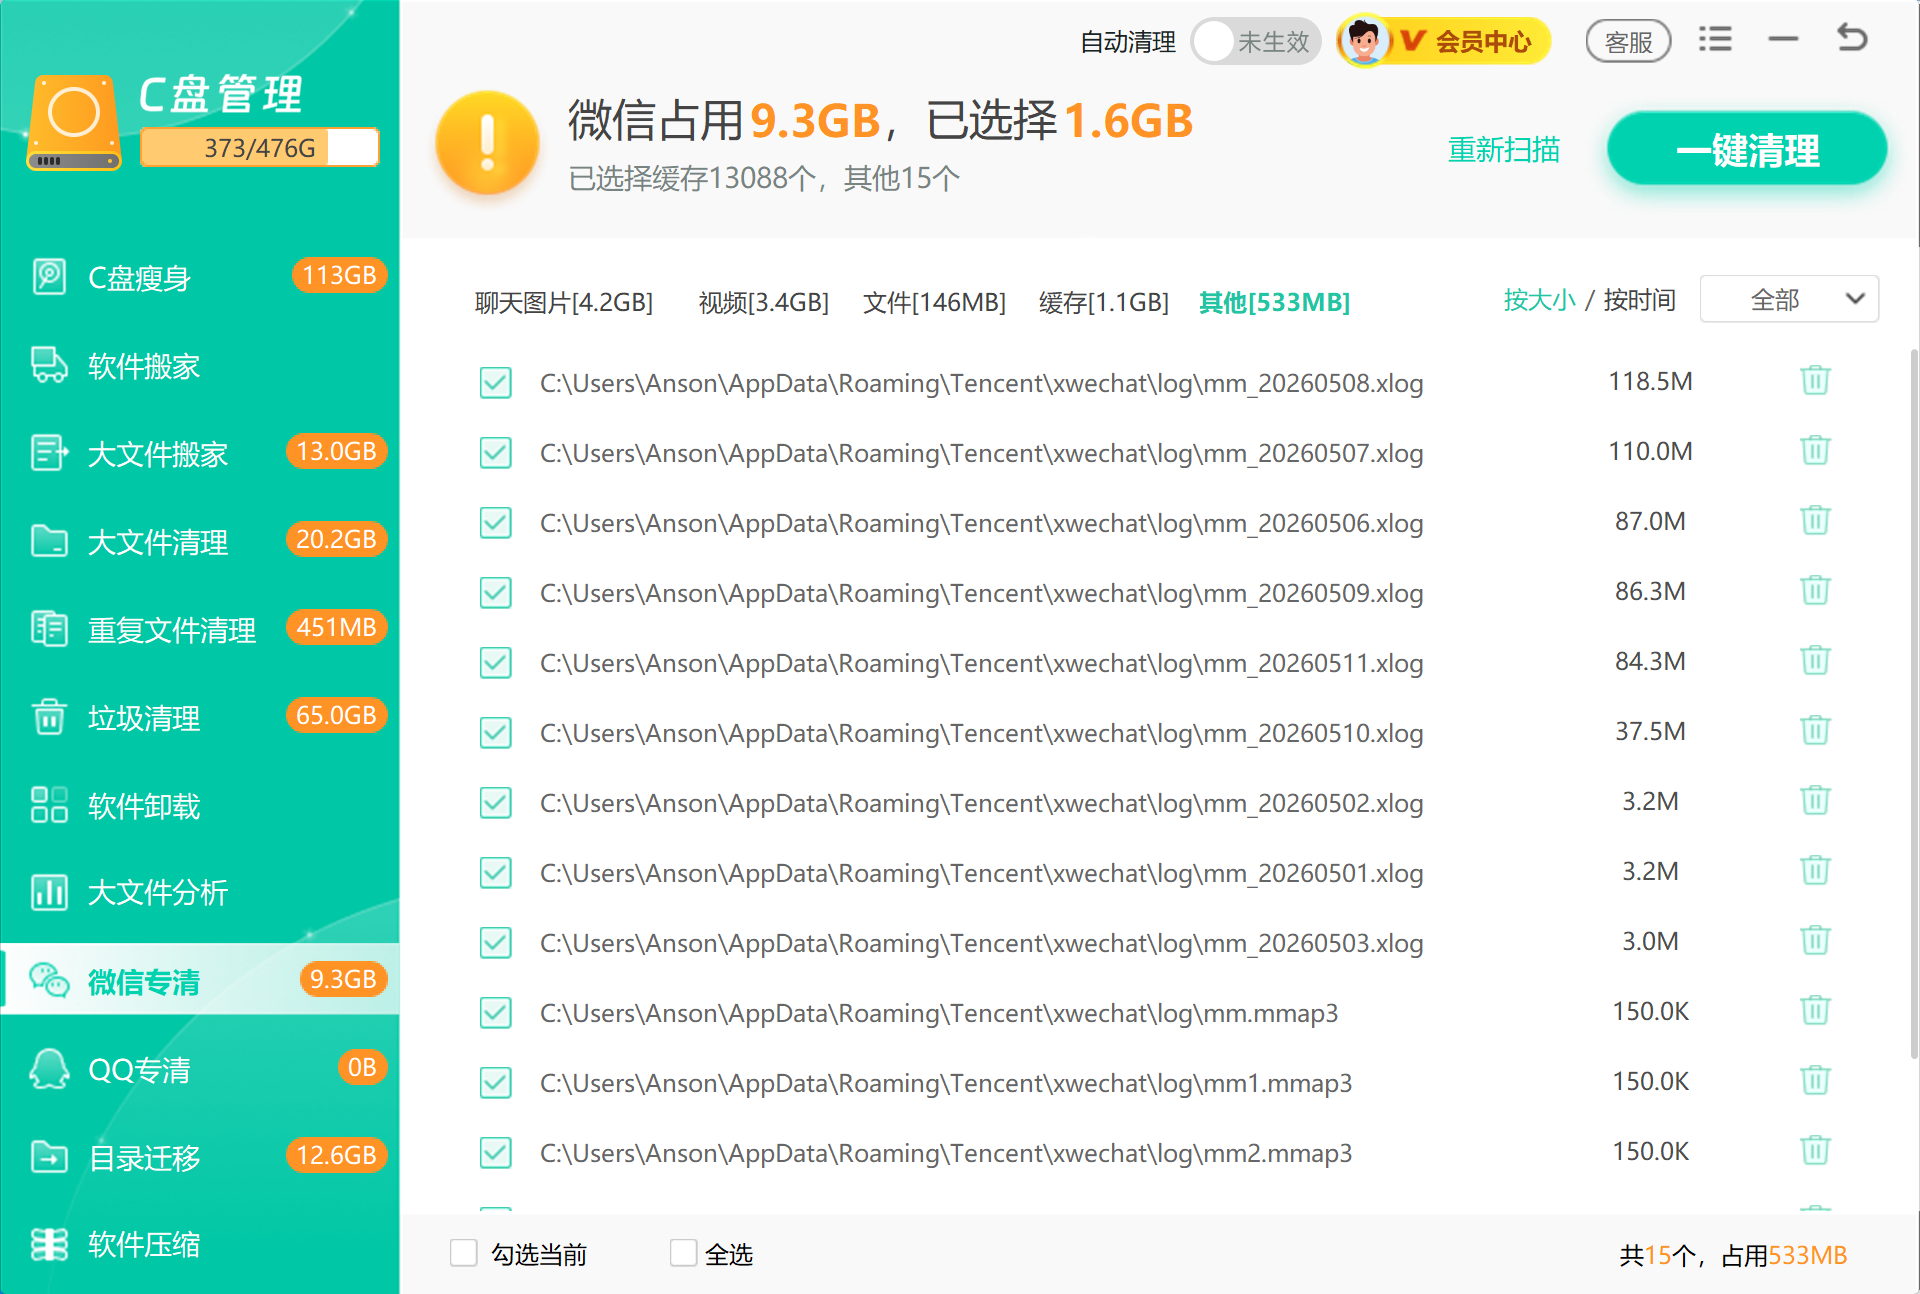This screenshot has height=1294, width=1920.
Task: Uncheck mm_20260506.xlog checkbox
Action: click(x=496, y=523)
